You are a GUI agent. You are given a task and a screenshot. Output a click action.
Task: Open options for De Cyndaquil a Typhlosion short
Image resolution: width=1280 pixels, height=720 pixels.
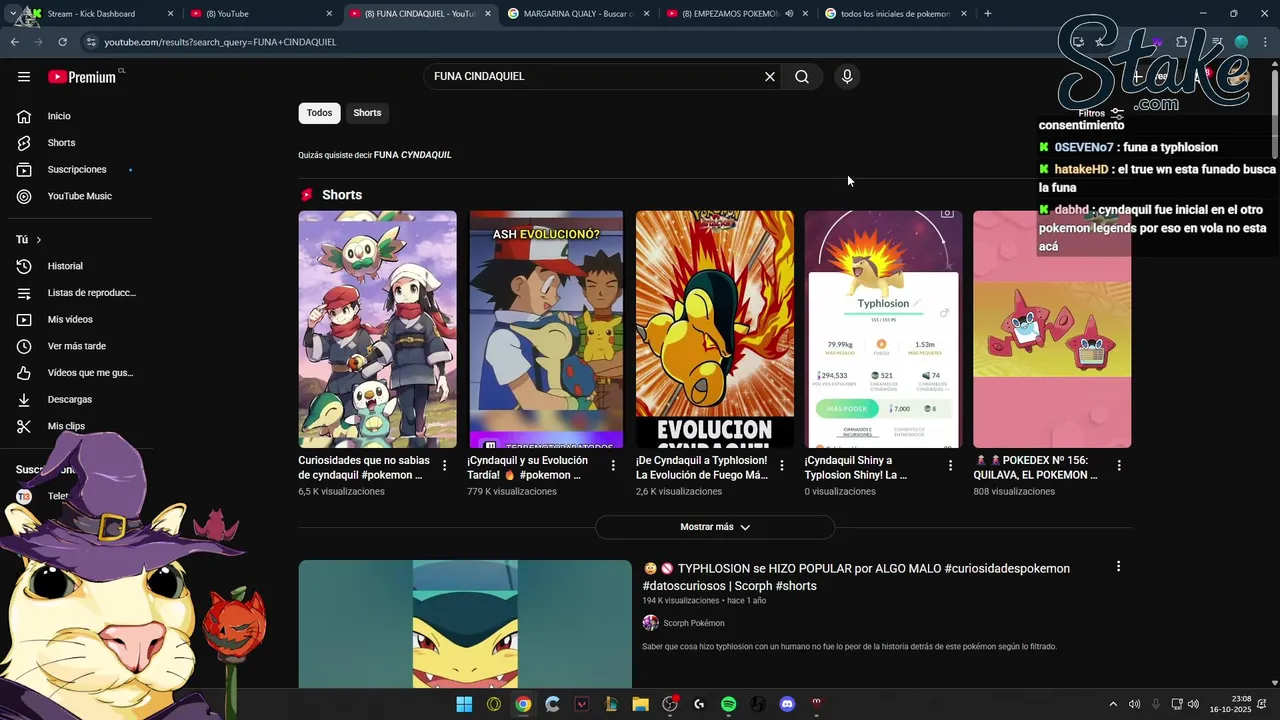point(782,465)
